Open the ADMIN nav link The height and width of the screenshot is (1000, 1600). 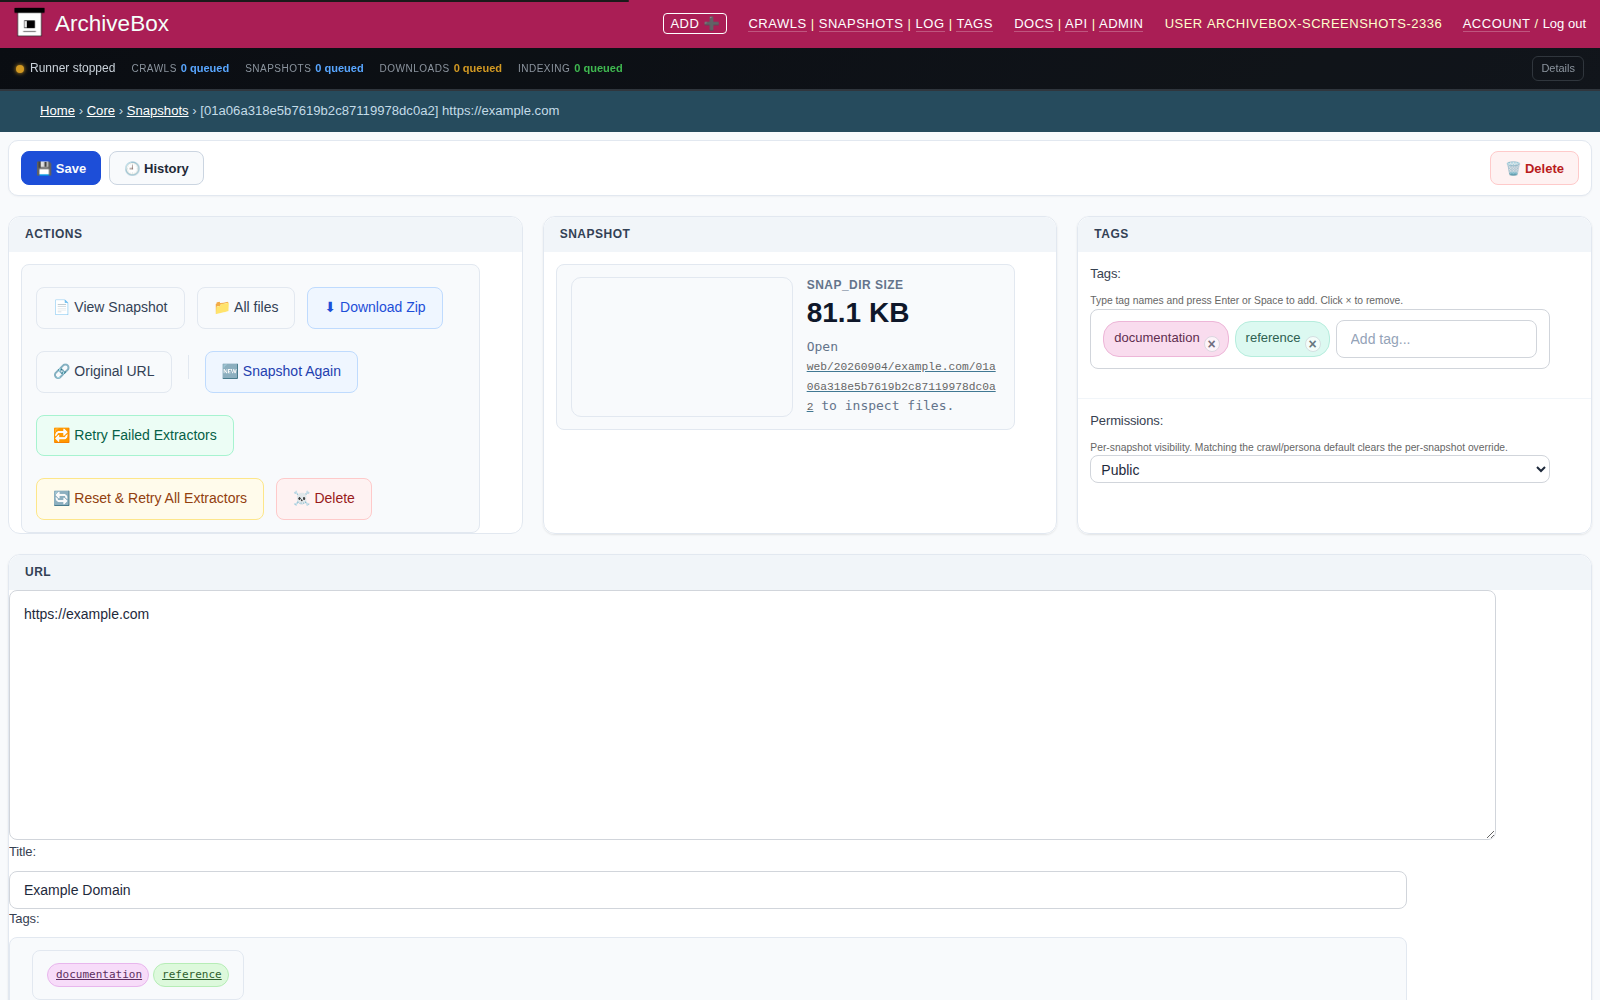1121,24
